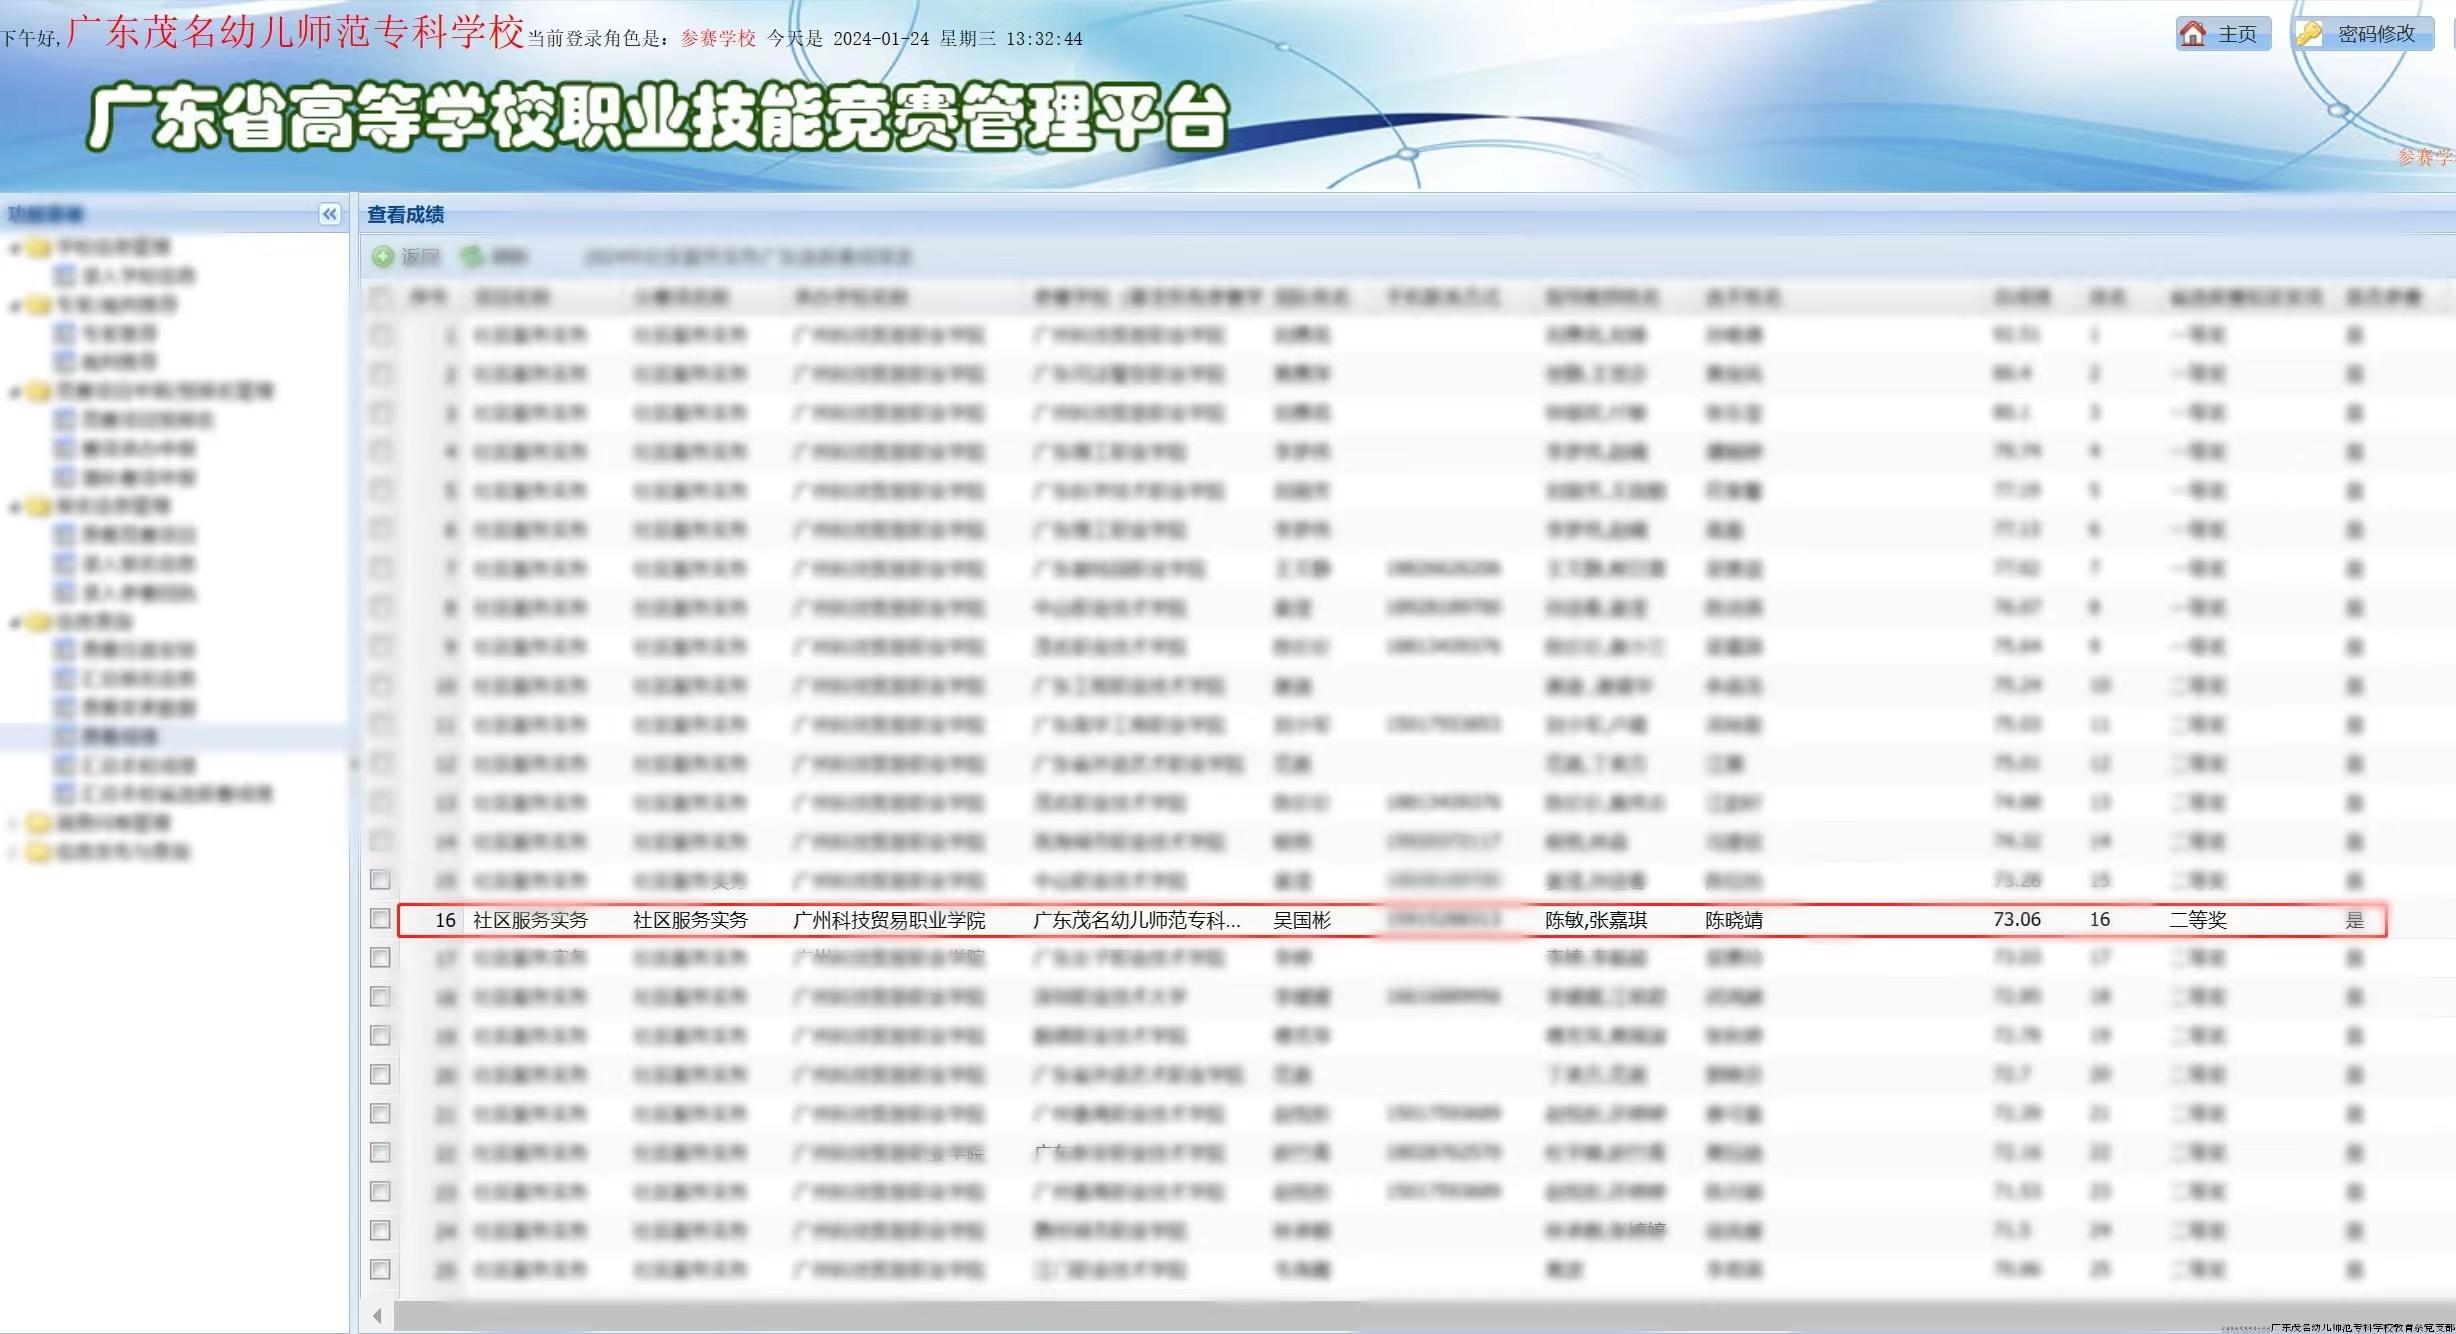
Task: Expand the last folder node in the sidebar tree
Action: (x=15, y=853)
